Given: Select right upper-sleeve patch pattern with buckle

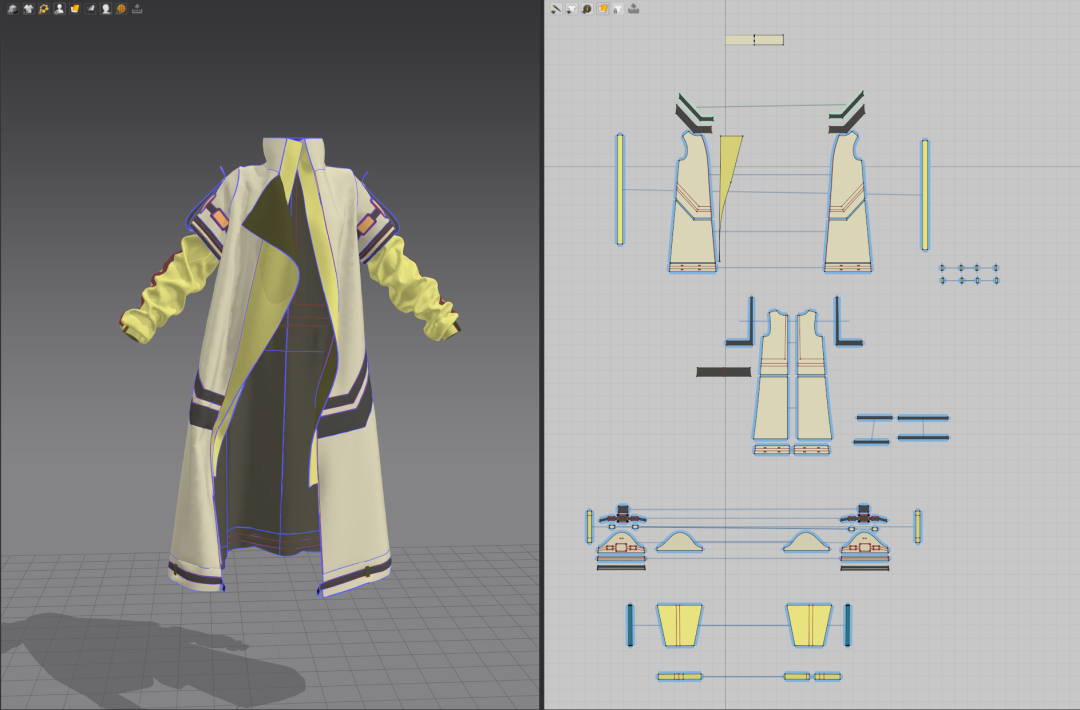Looking at the screenshot, I should [865, 545].
